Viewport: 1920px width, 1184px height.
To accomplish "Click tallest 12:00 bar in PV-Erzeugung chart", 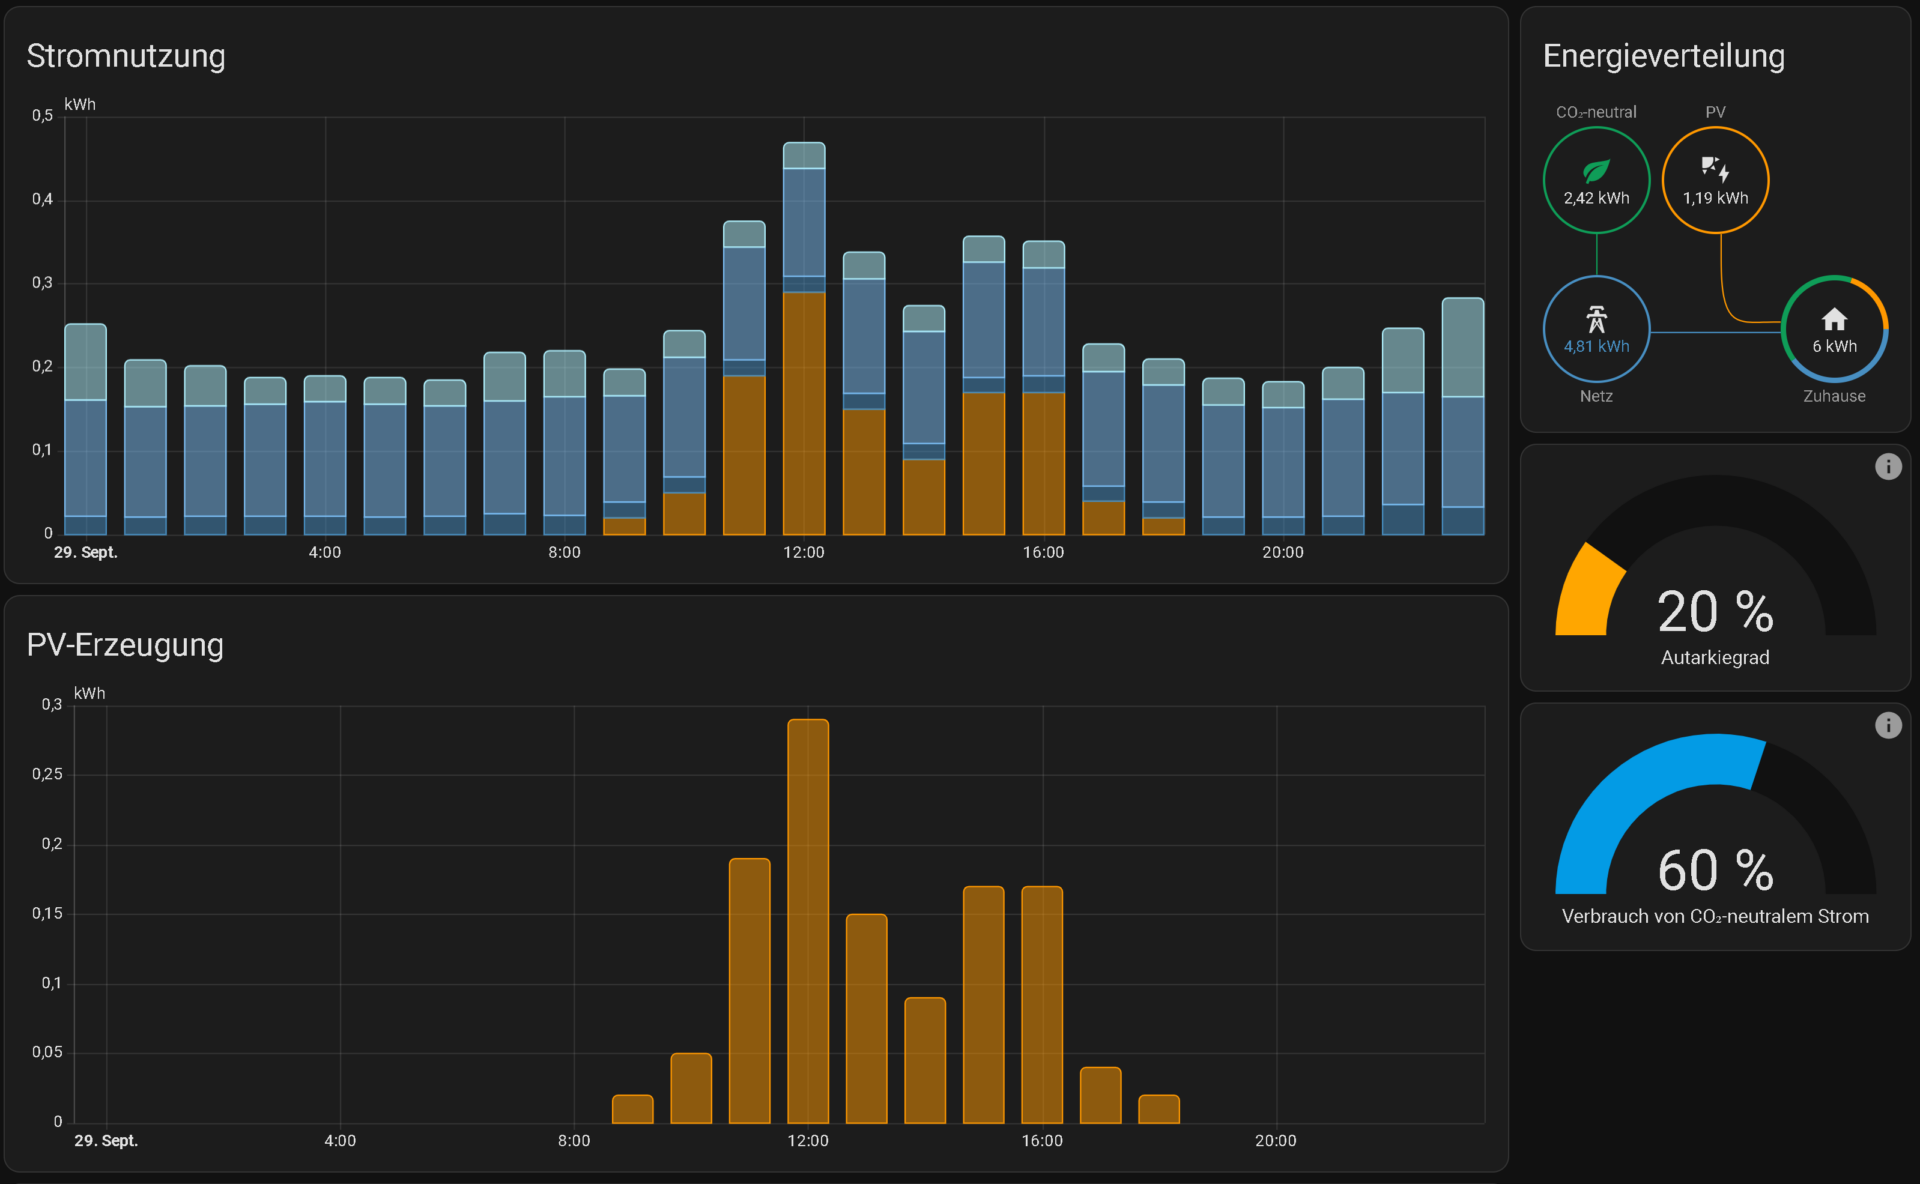I will coord(808,920).
